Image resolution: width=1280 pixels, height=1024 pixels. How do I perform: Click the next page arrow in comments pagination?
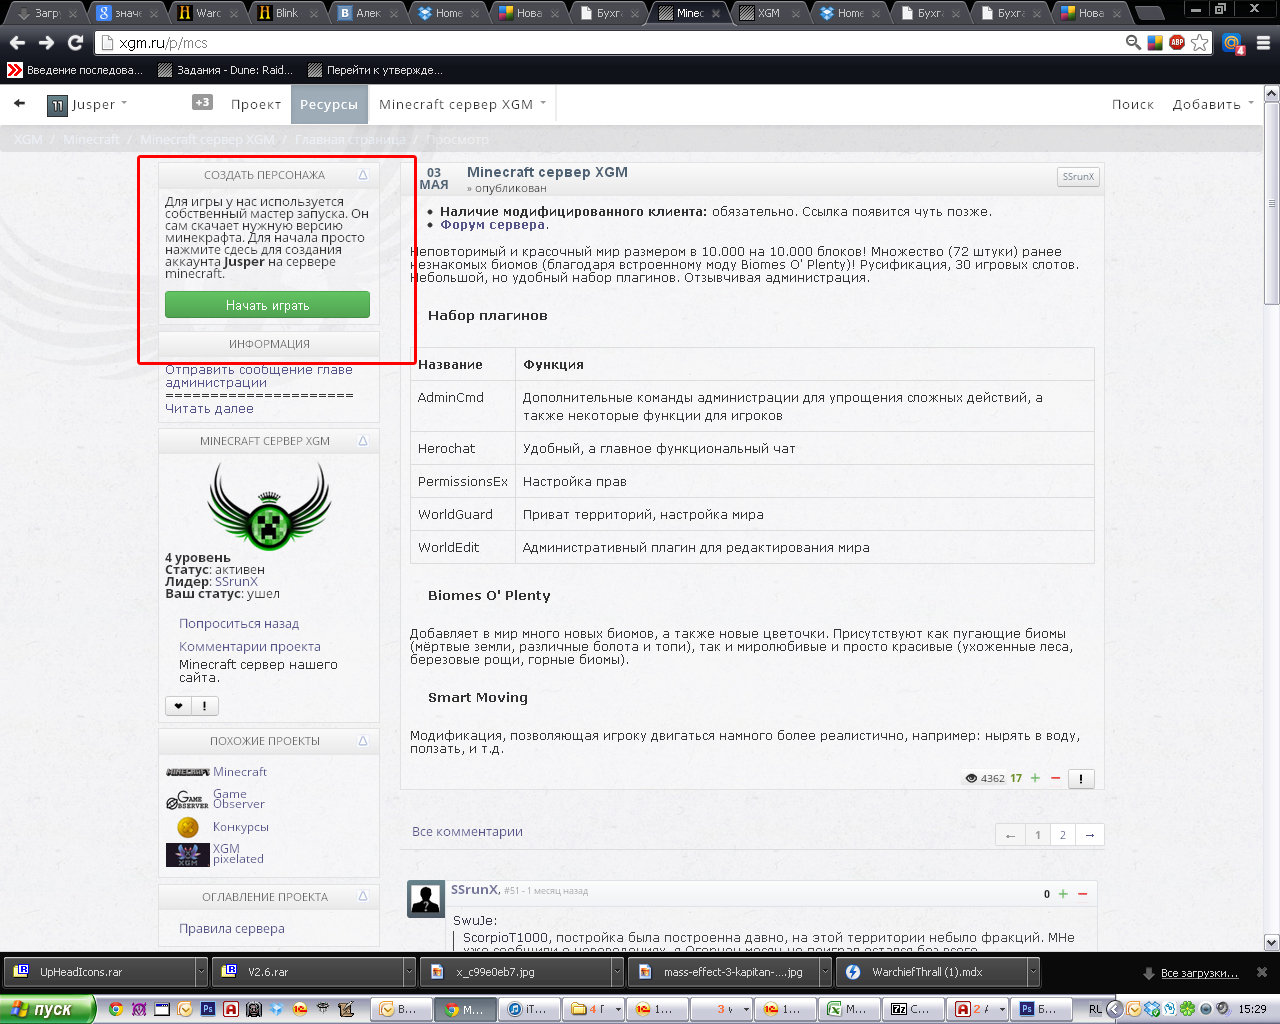click(x=1090, y=835)
